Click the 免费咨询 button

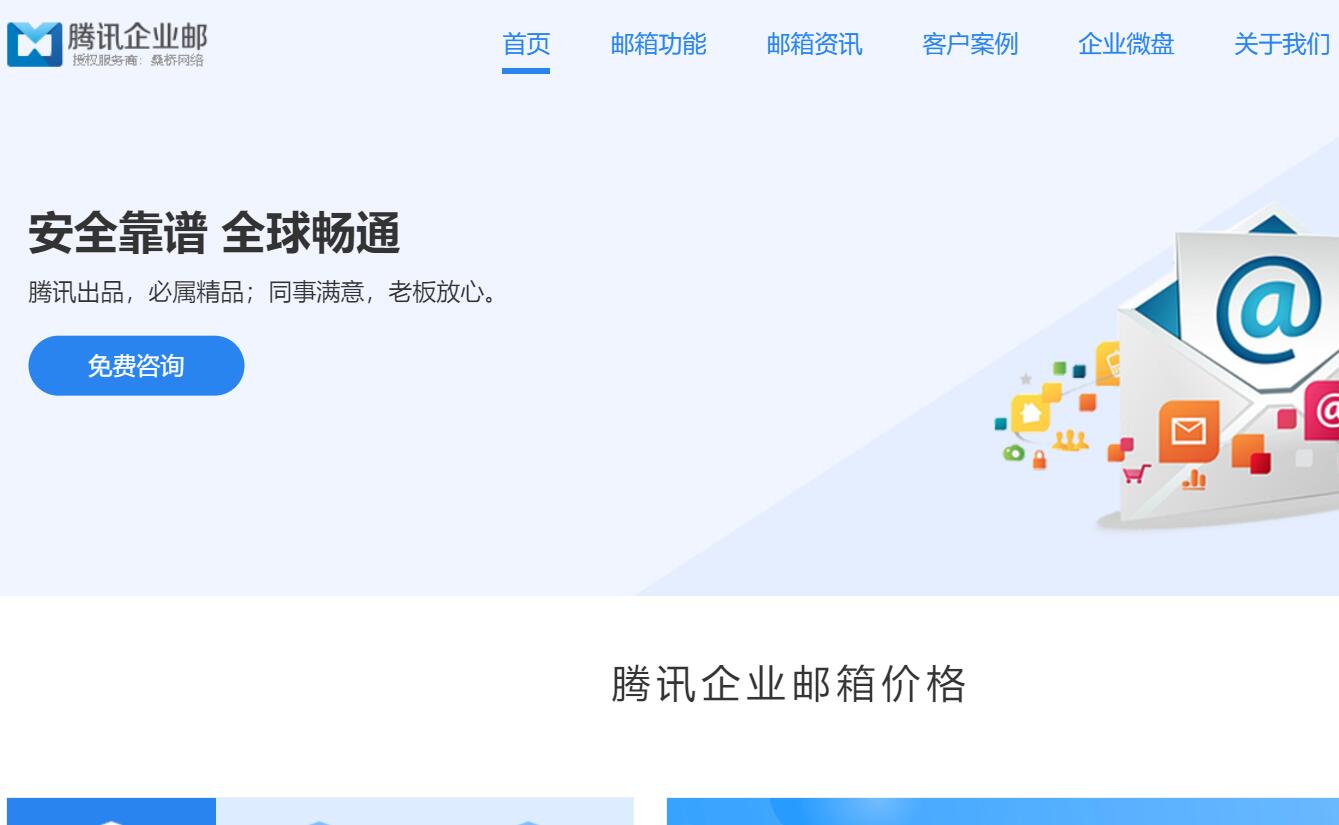136,366
